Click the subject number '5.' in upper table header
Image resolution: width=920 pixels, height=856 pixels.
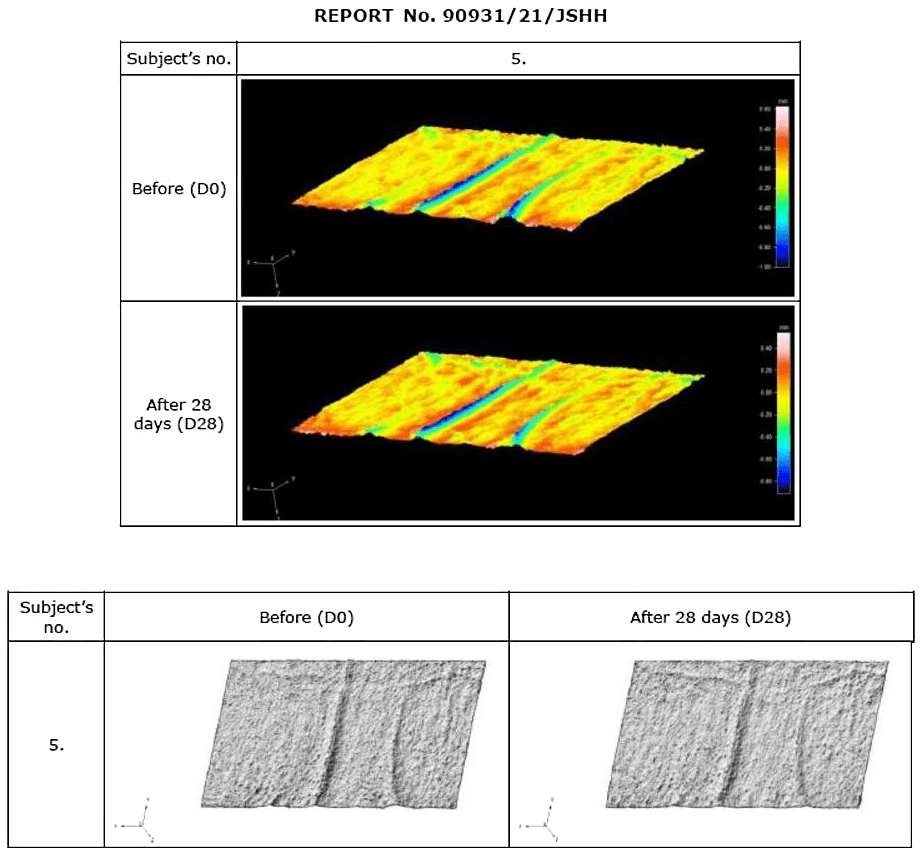coord(519,59)
